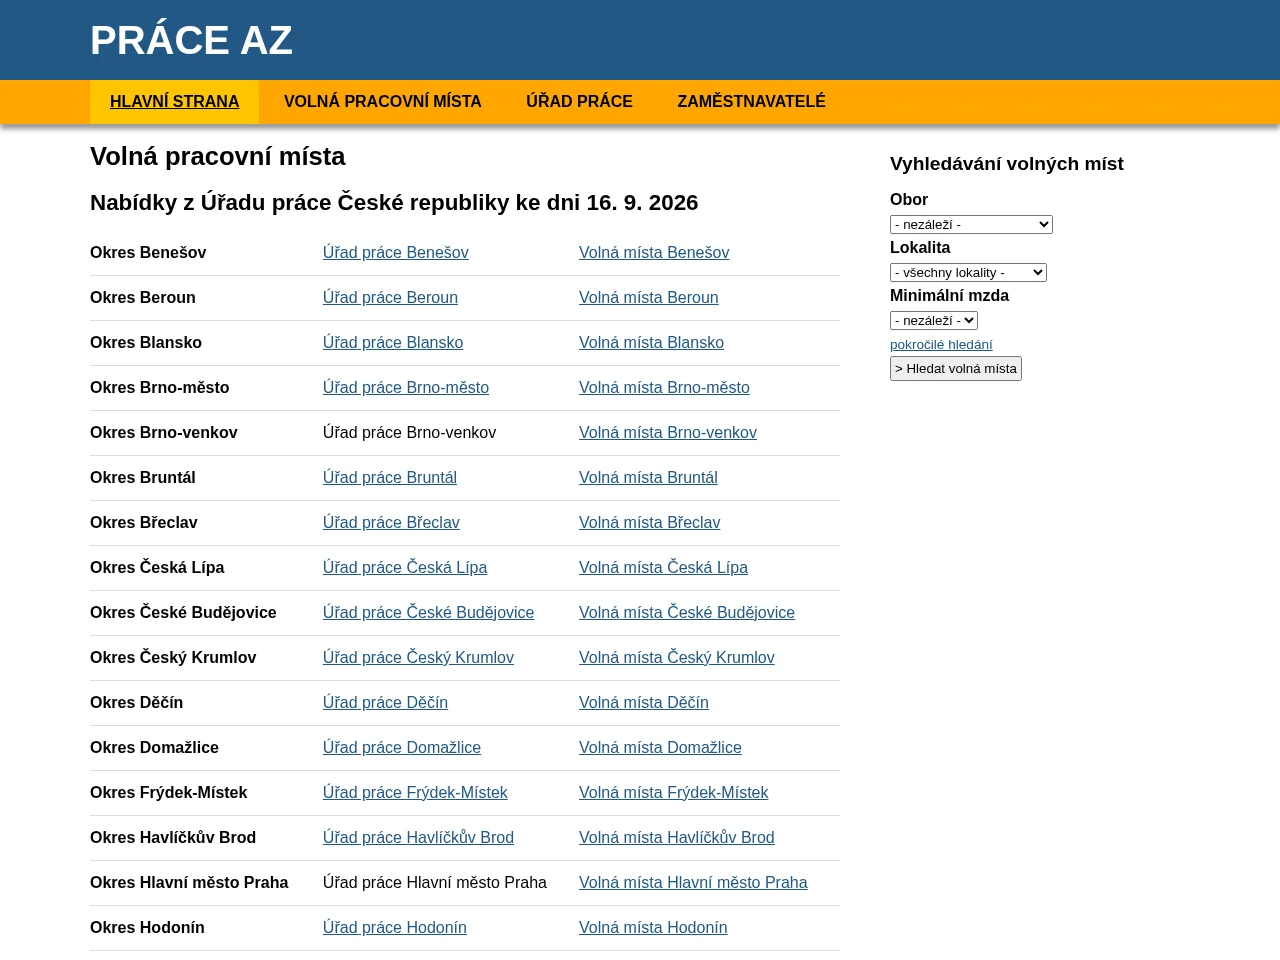
Task: Click the Okres Hodonín row label
Action: (x=147, y=928)
